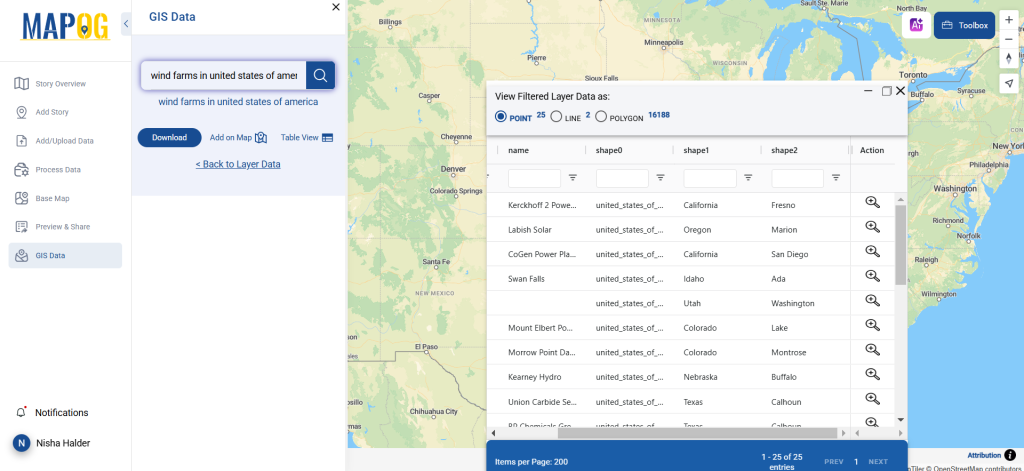Select the POINT radio option
Screen dimensions: 1024x471
tap(501, 117)
